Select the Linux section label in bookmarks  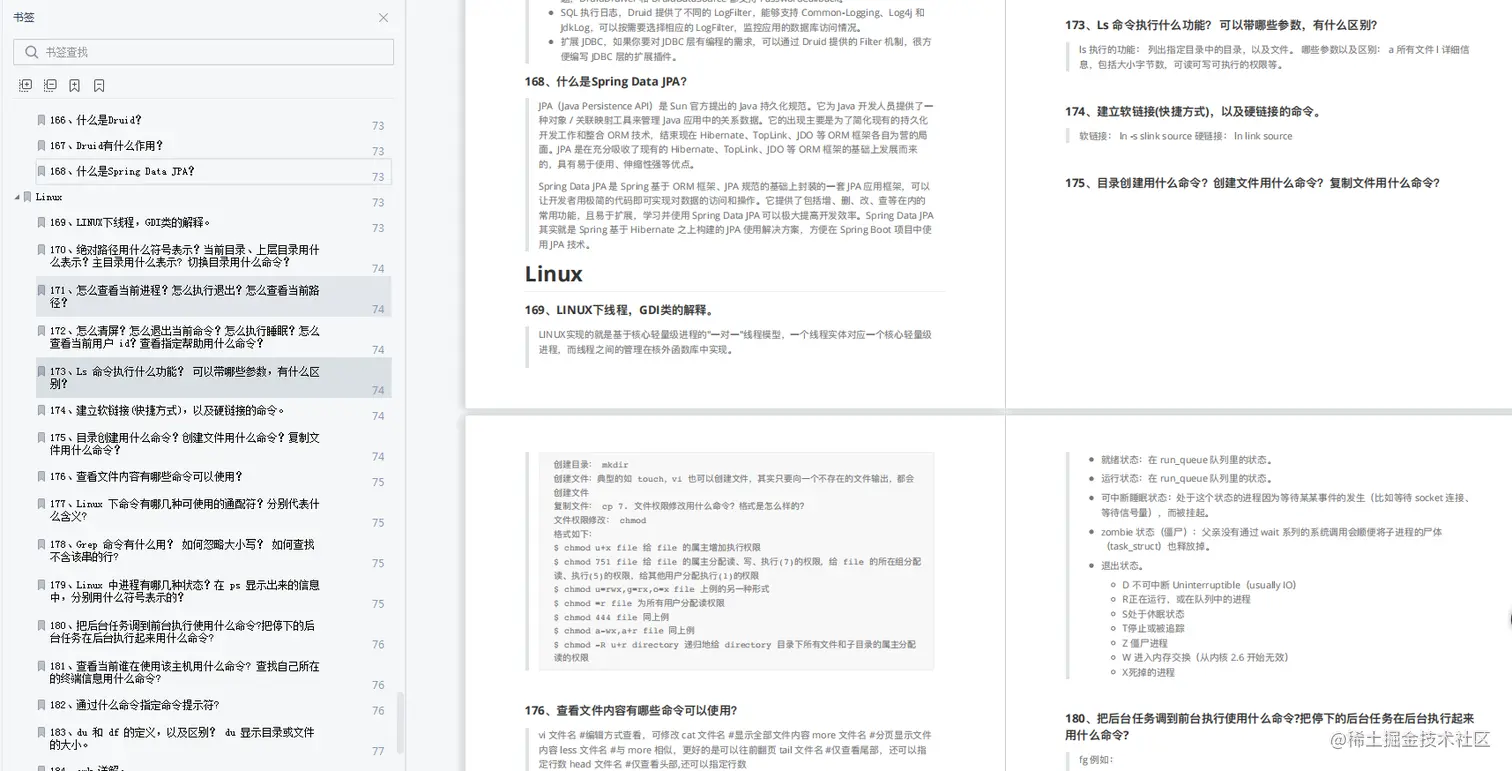point(48,196)
